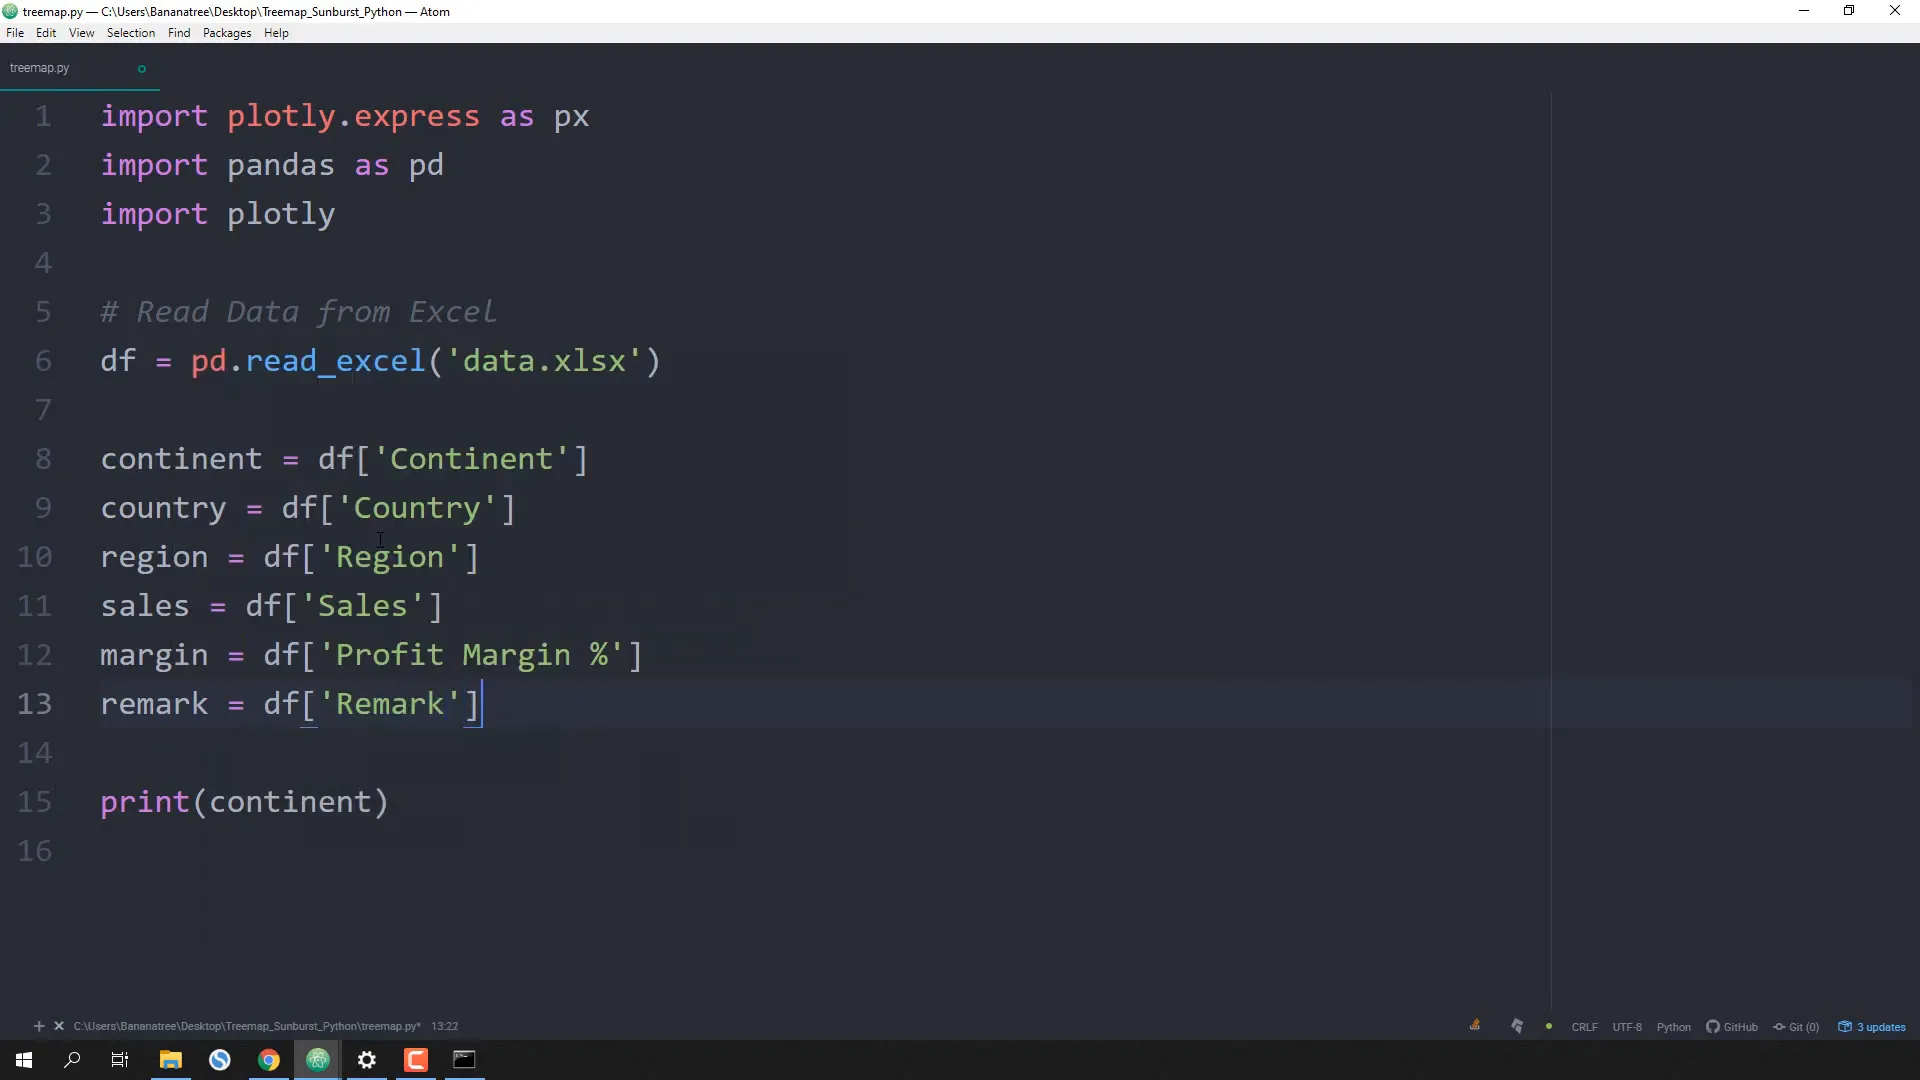Click the Stack Overflow status bar icon
1920x1080 pixels.
click(1475, 1025)
